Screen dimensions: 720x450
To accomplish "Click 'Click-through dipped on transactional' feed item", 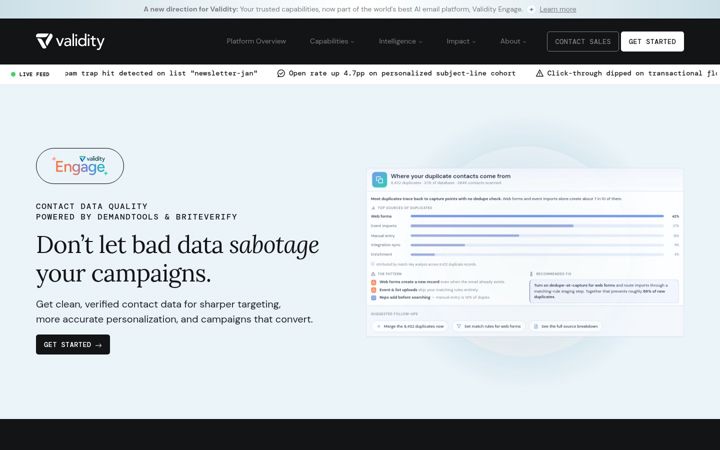I will click(x=628, y=73).
